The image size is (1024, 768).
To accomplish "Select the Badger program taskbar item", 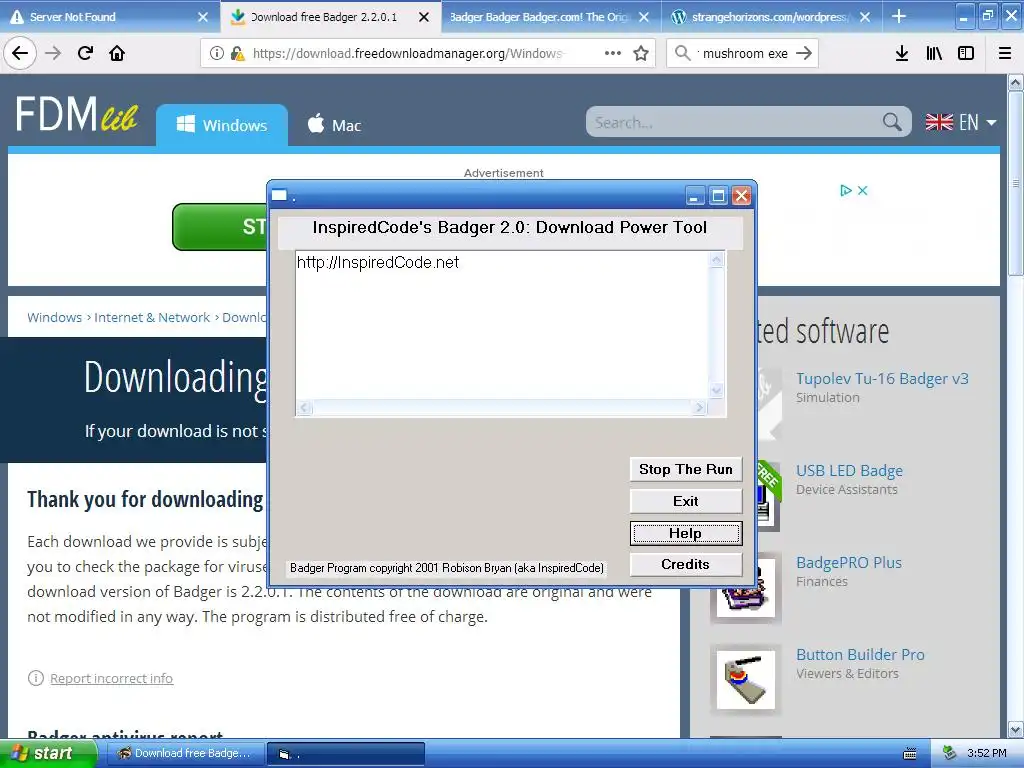I will [346, 754].
